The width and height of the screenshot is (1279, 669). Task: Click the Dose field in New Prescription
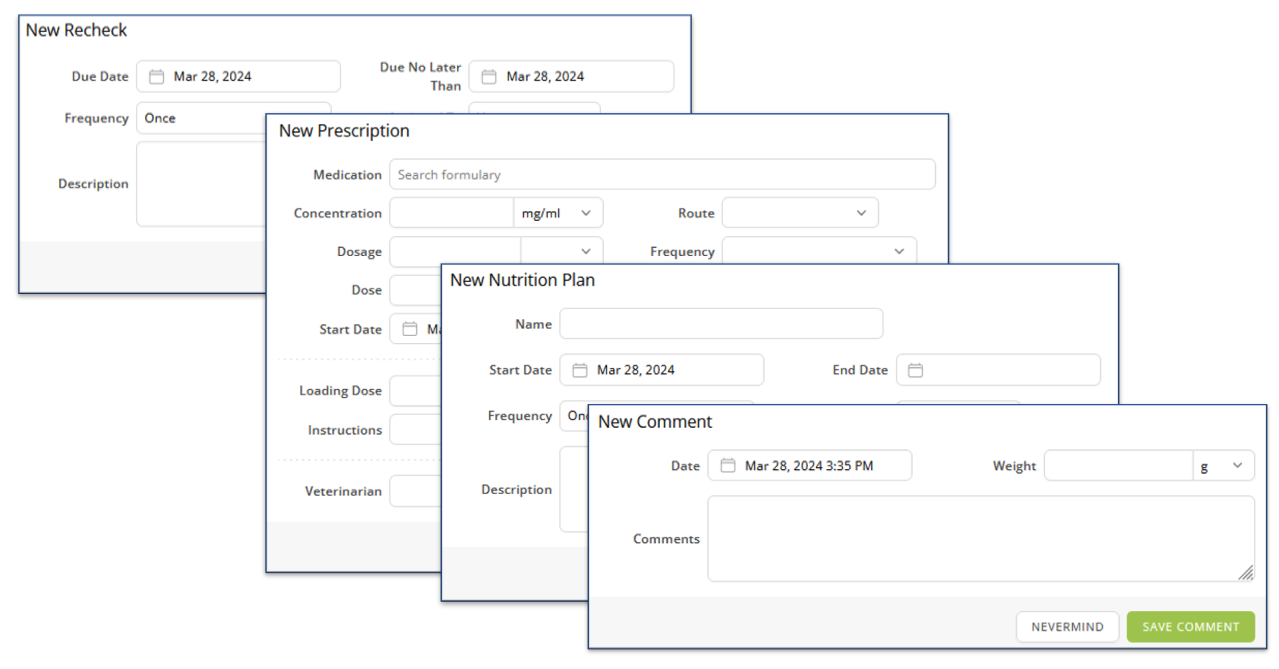click(x=415, y=290)
